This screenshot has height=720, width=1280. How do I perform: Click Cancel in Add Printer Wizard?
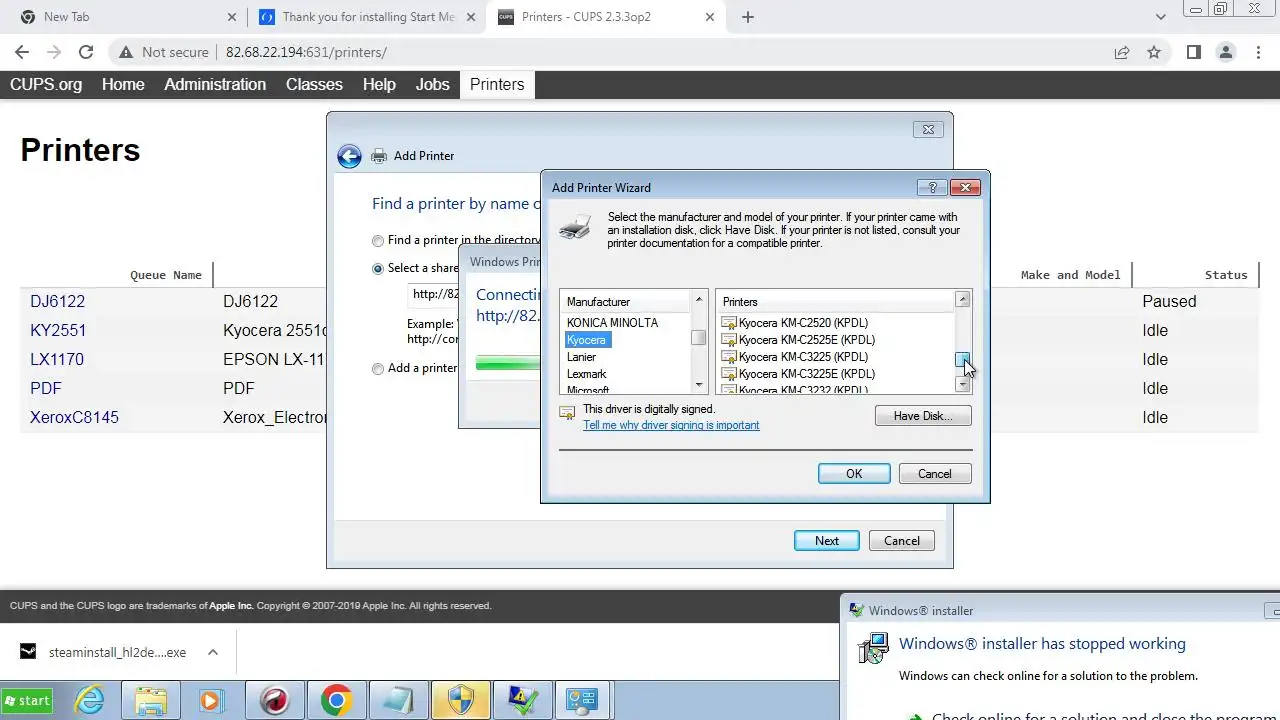[x=935, y=474]
